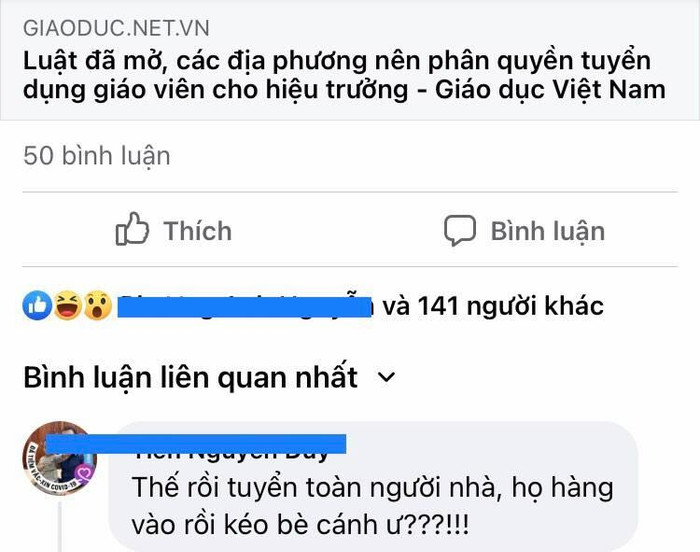Open the Wow surprised reaction emoji
This screenshot has width=700, height=552.
coord(98,305)
